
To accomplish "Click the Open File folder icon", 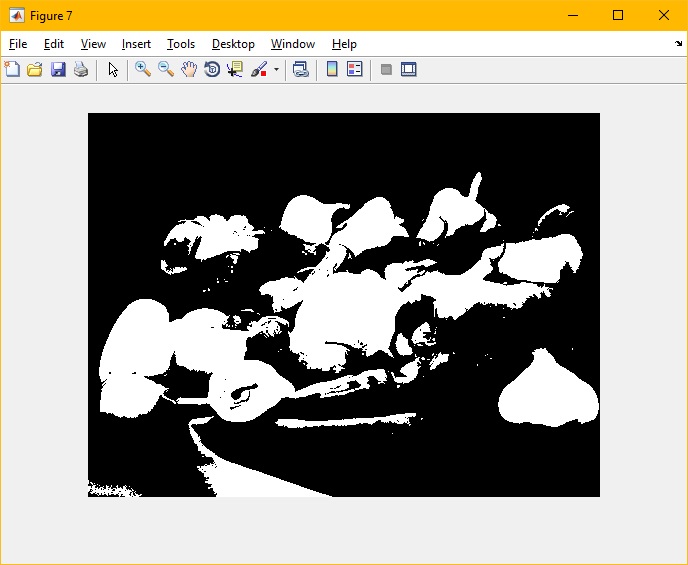I will (x=35, y=69).
